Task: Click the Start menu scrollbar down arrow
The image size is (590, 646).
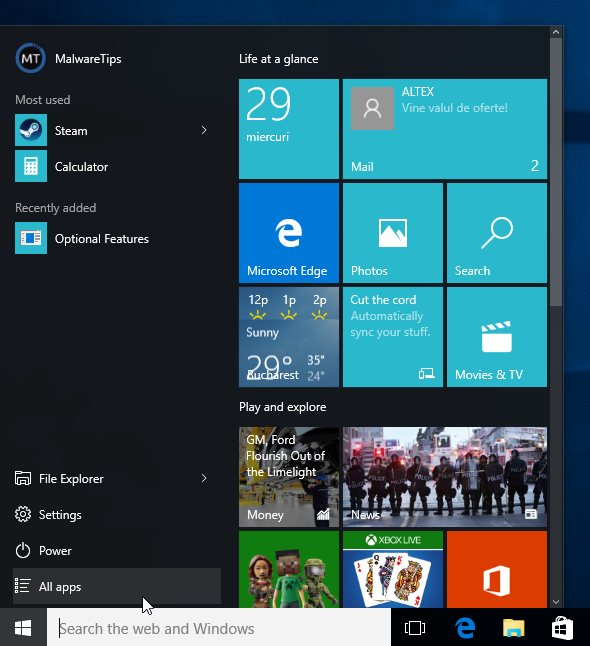Action: pyautogui.click(x=556, y=602)
